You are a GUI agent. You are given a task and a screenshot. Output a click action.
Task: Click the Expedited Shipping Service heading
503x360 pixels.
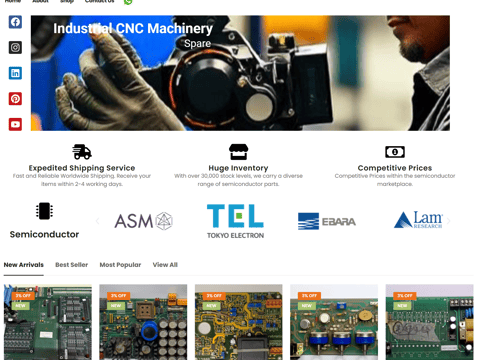click(x=82, y=168)
